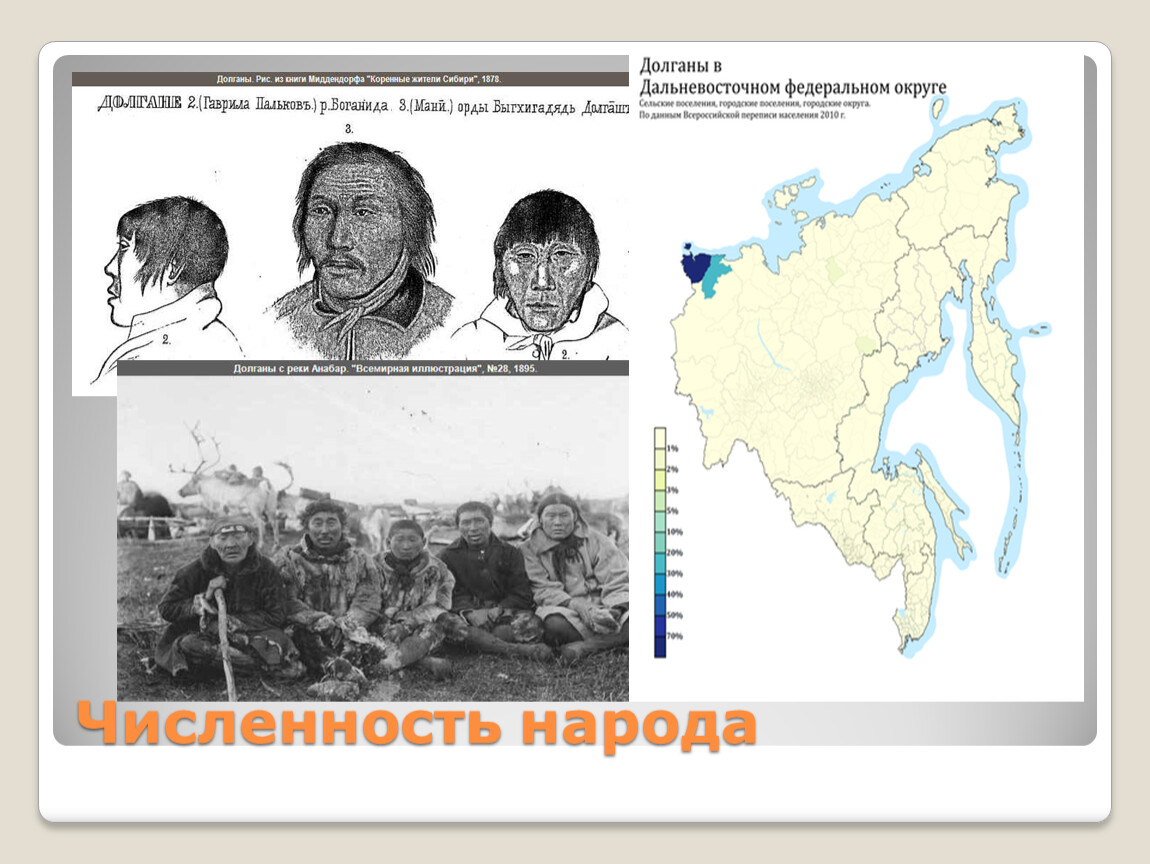Click the blue legend swatch between 30% and 40%
This screenshot has width=1150, height=864.
(660, 584)
